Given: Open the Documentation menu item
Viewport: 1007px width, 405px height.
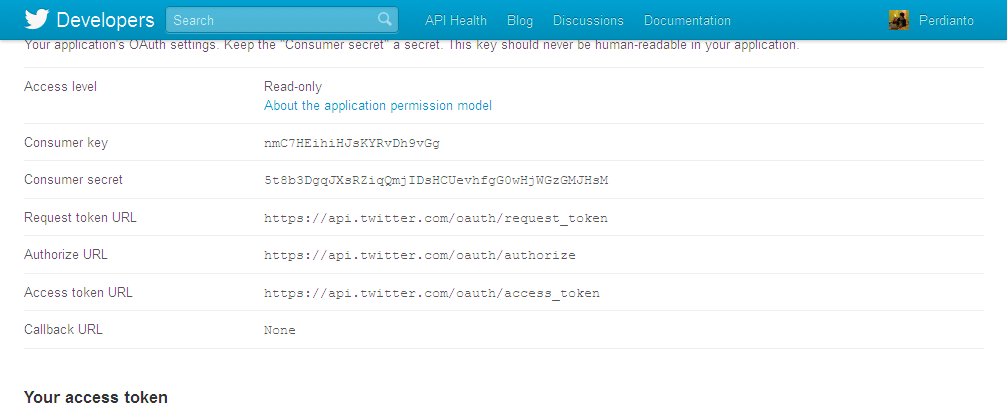Looking at the screenshot, I should click(x=687, y=21).
